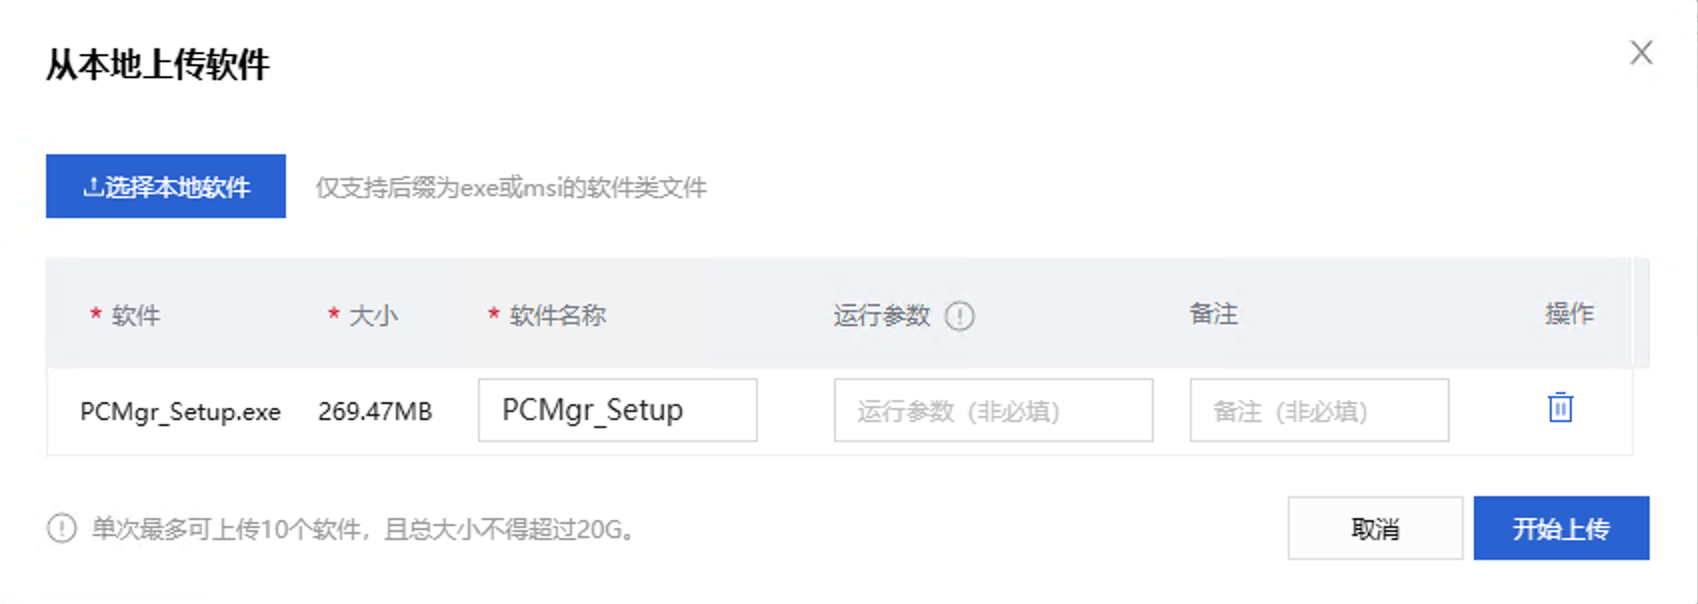The image size is (1698, 604).
Task: Click the exe或msi supported file hint text
Action: point(511,187)
